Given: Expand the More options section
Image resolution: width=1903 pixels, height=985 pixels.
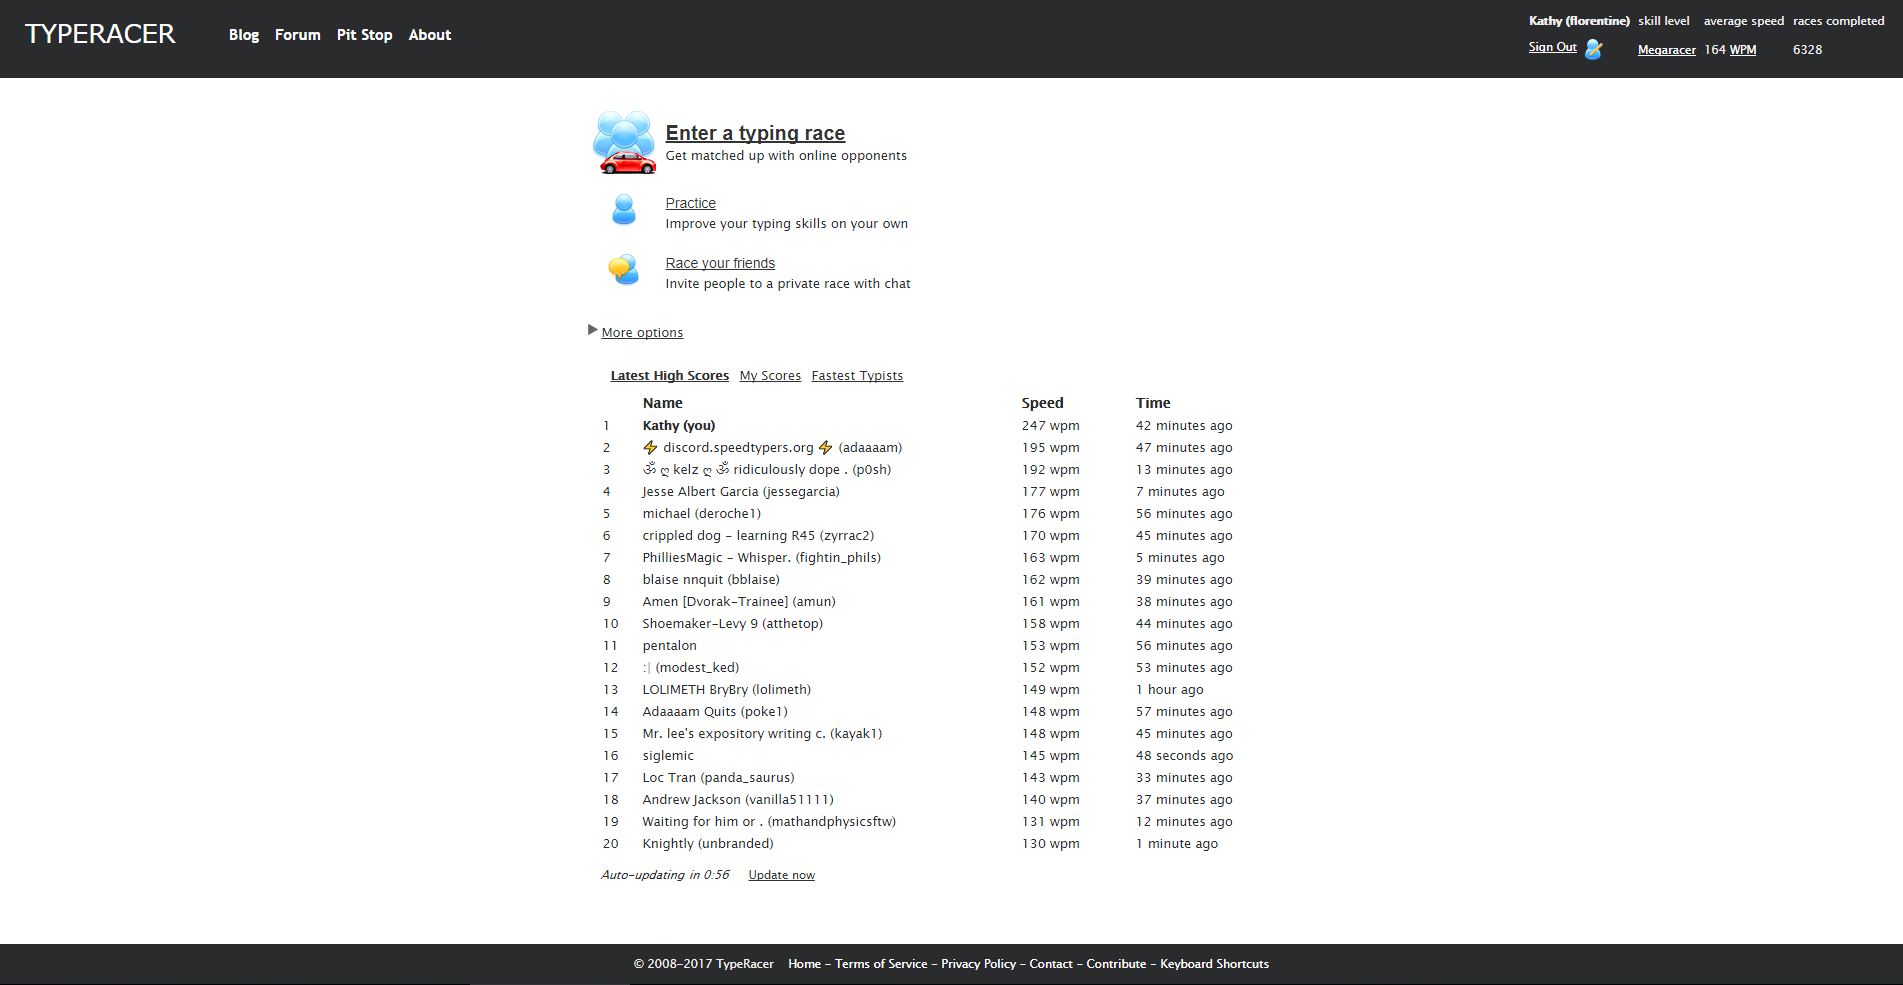Looking at the screenshot, I should 641,332.
